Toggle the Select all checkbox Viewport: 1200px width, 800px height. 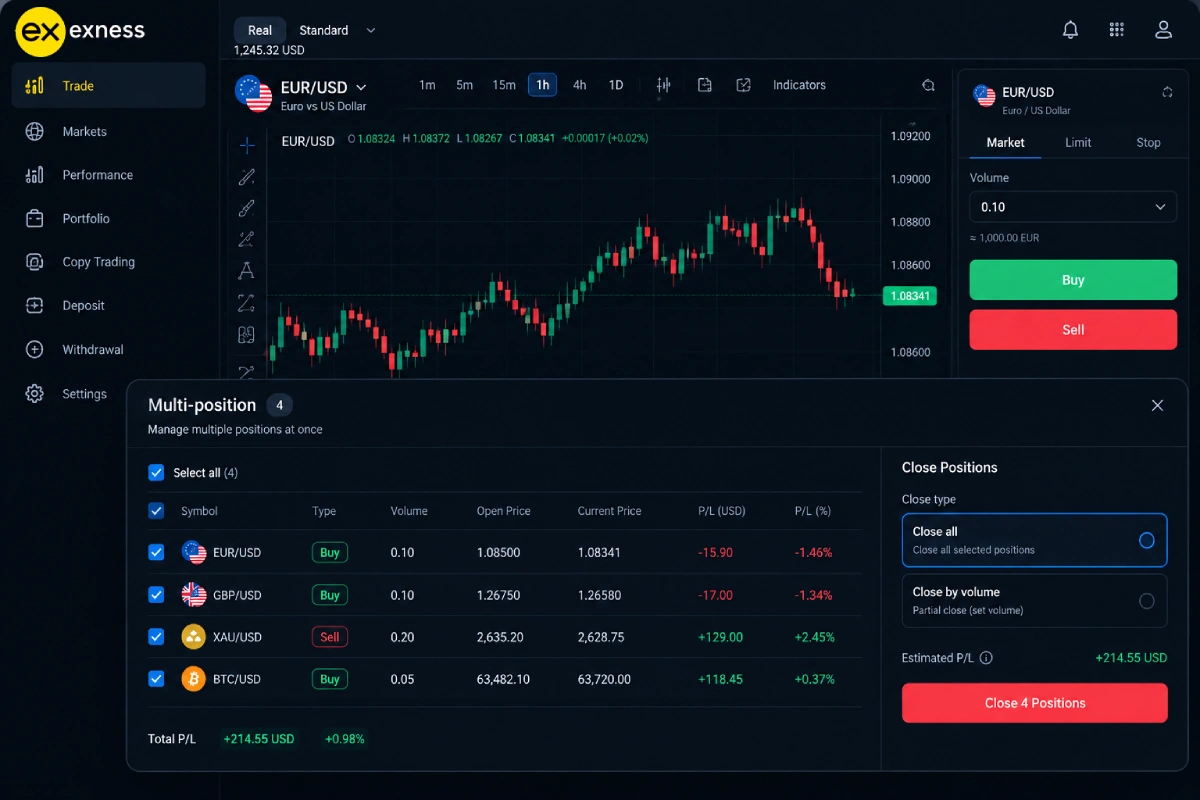156,472
